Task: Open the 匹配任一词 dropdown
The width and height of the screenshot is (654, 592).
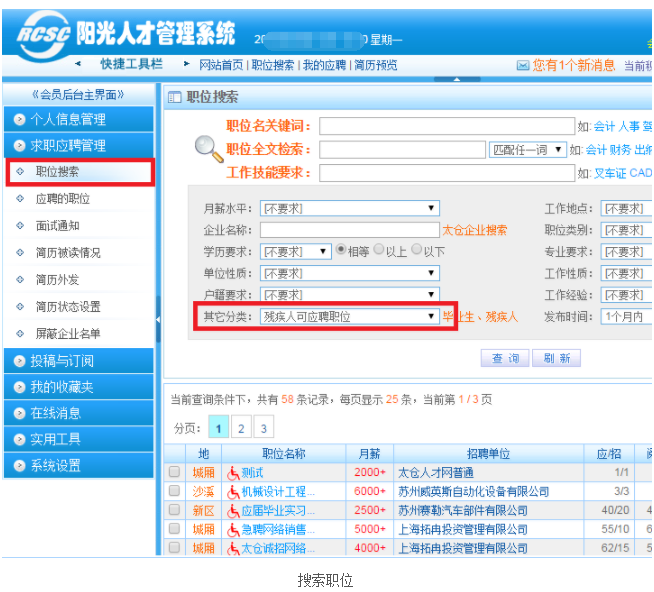Action: tap(528, 150)
